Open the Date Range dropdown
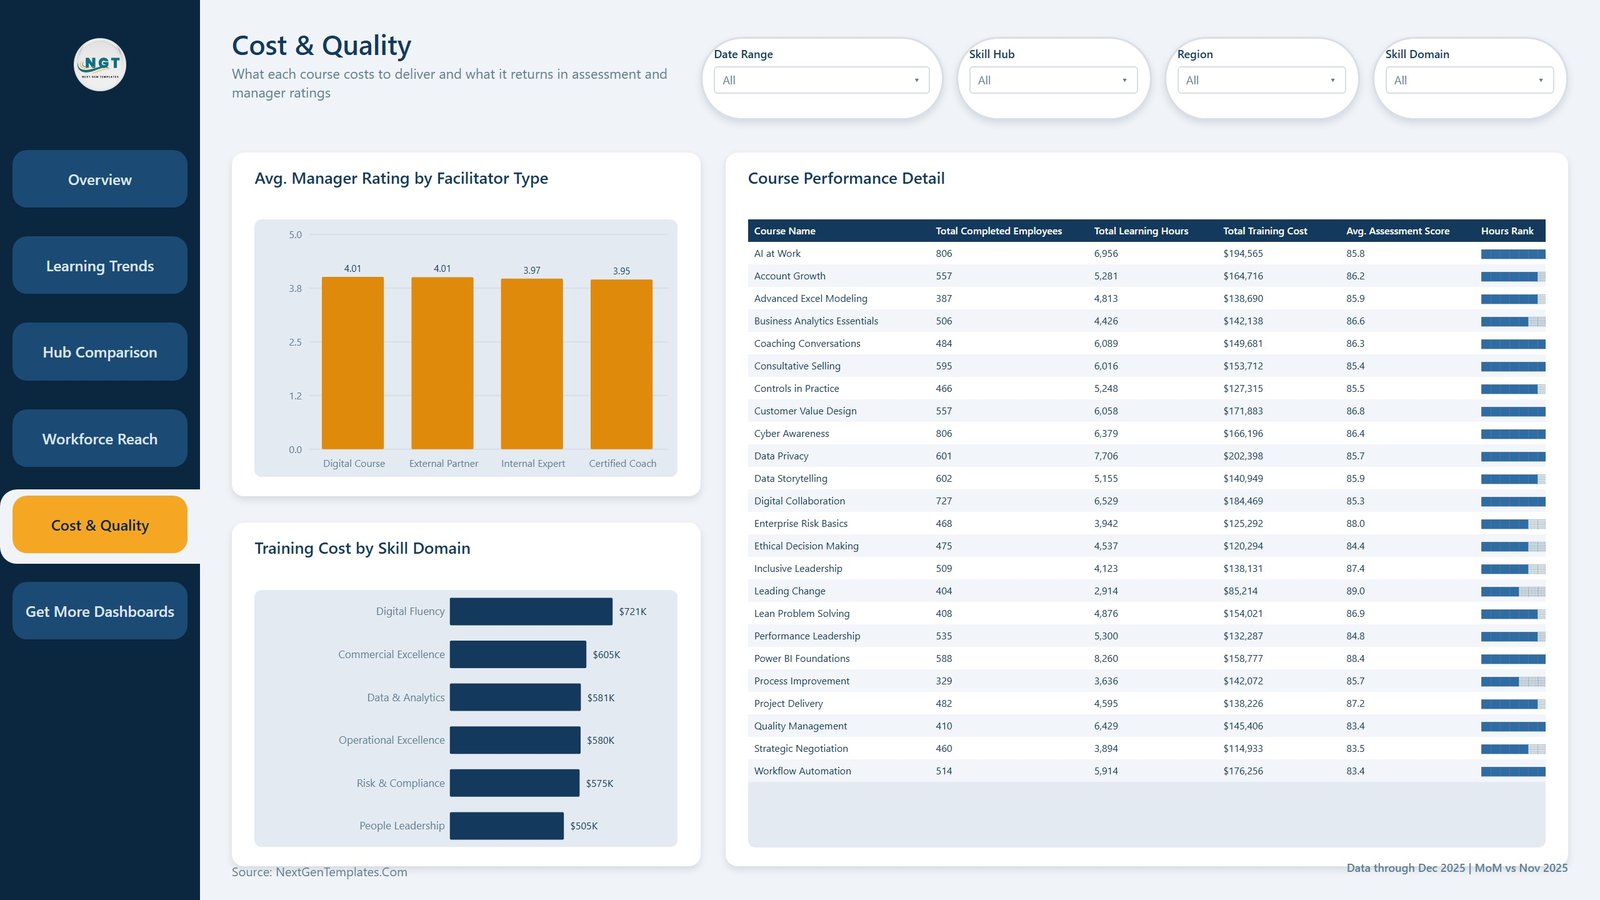Image resolution: width=1600 pixels, height=900 pixels. coord(821,80)
